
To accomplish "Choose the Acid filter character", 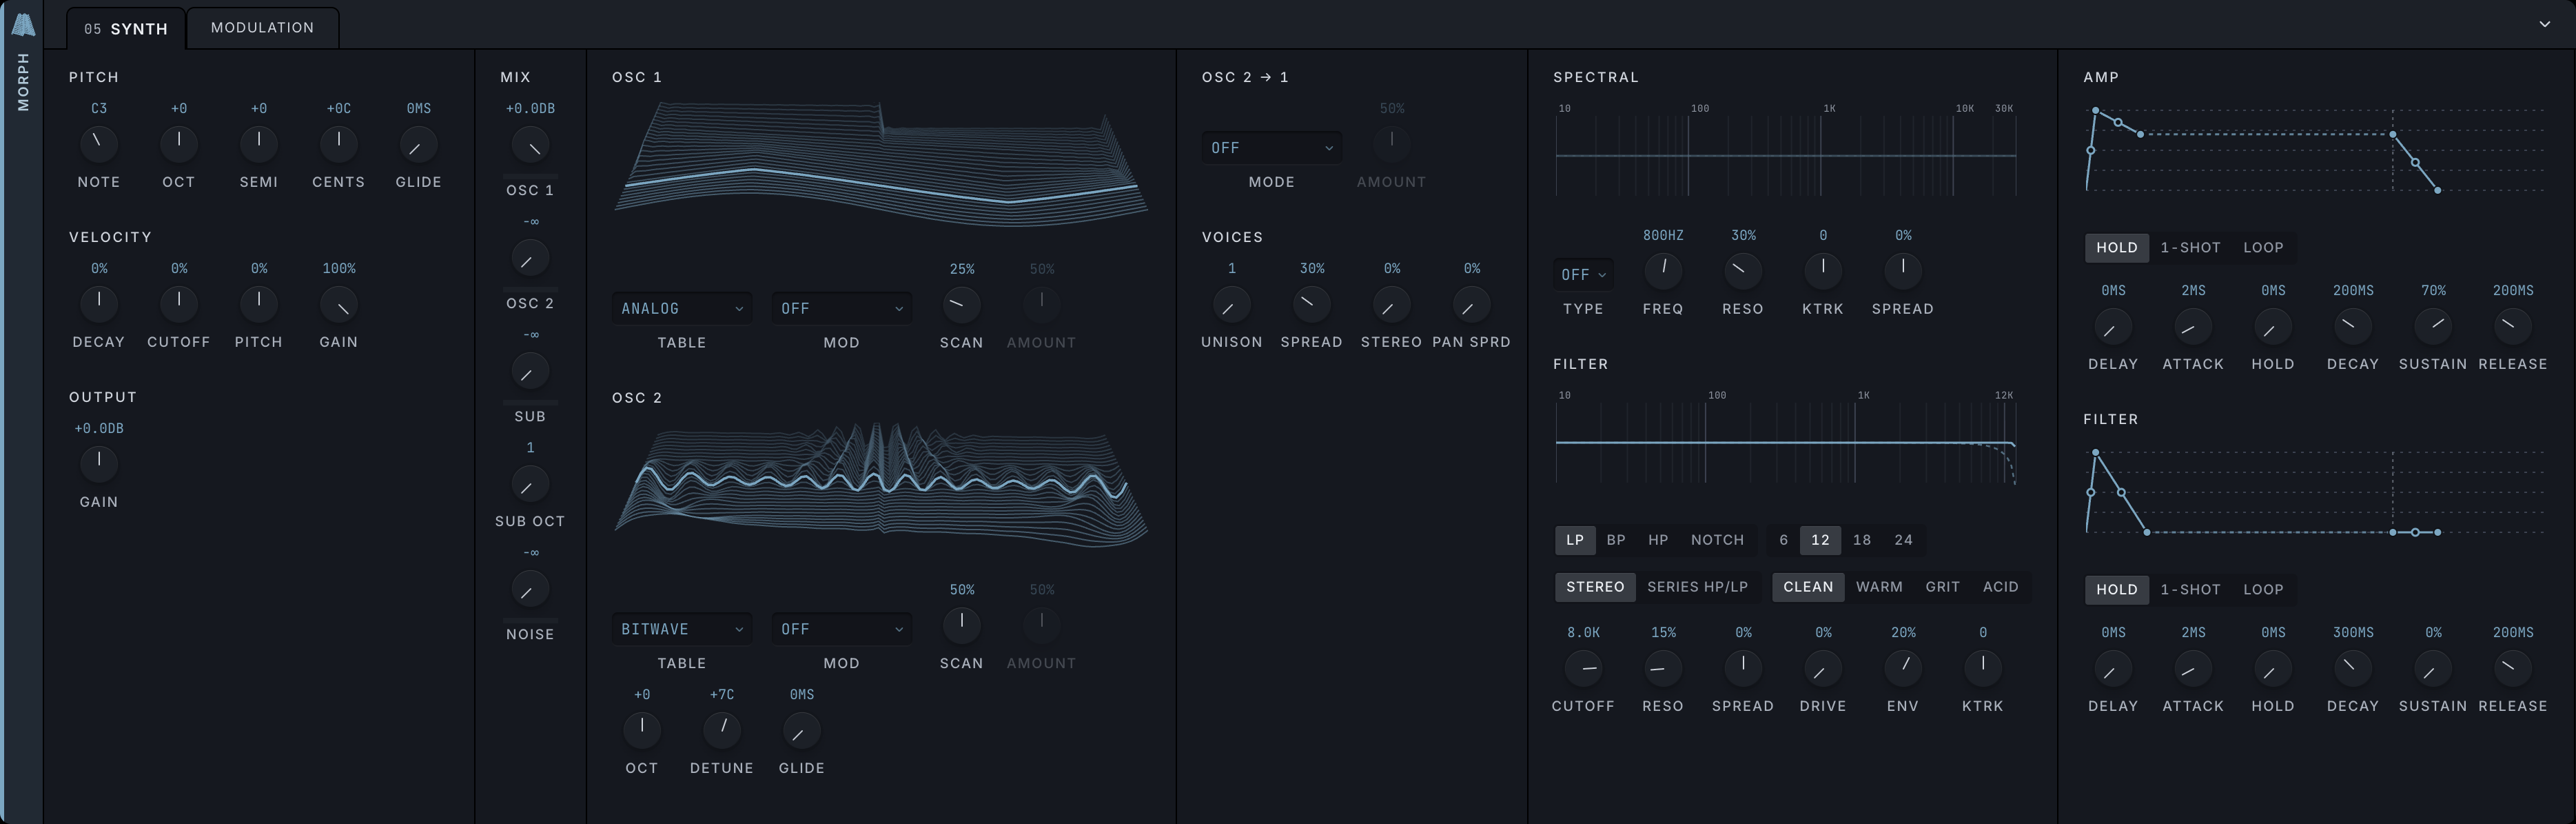I will pyautogui.click(x=2000, y=587).
